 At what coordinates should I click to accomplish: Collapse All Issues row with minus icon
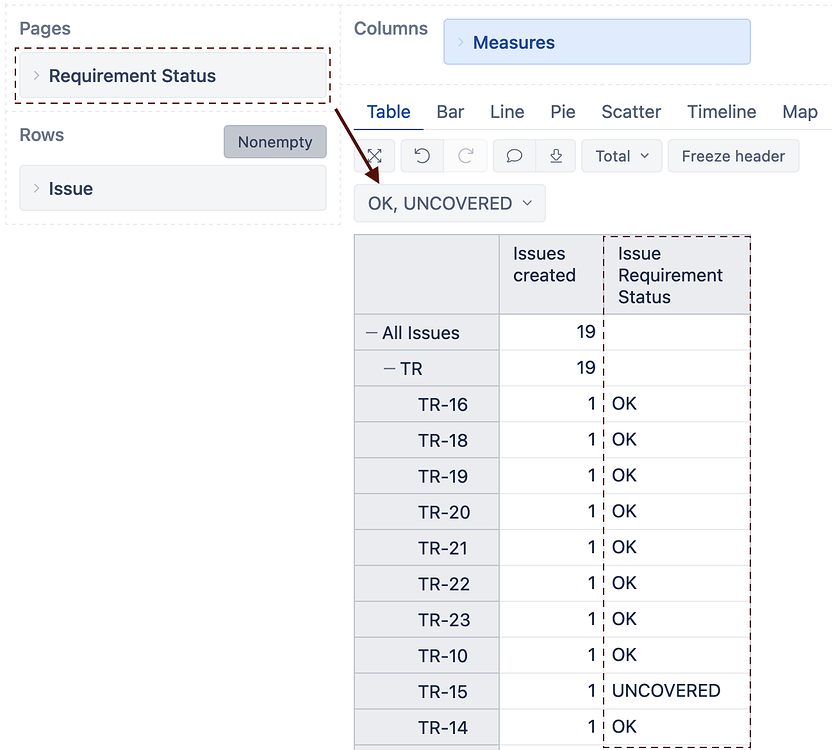click(371, 333)
